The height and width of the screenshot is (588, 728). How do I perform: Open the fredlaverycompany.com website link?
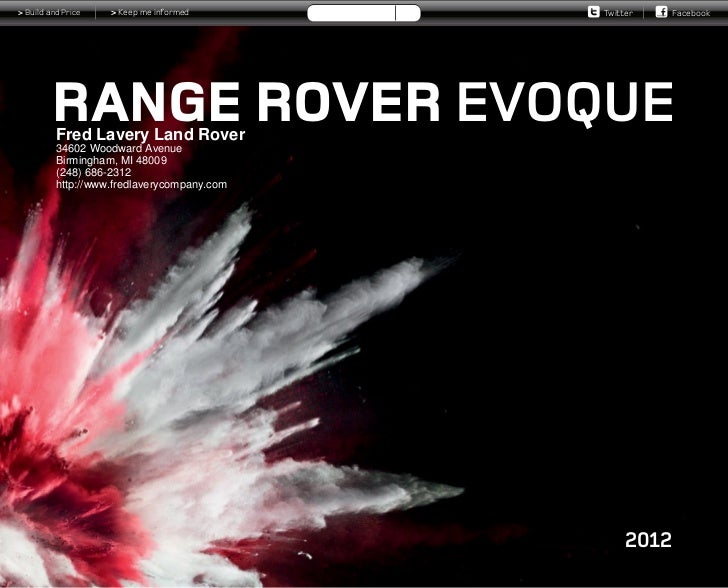(142, 184)
